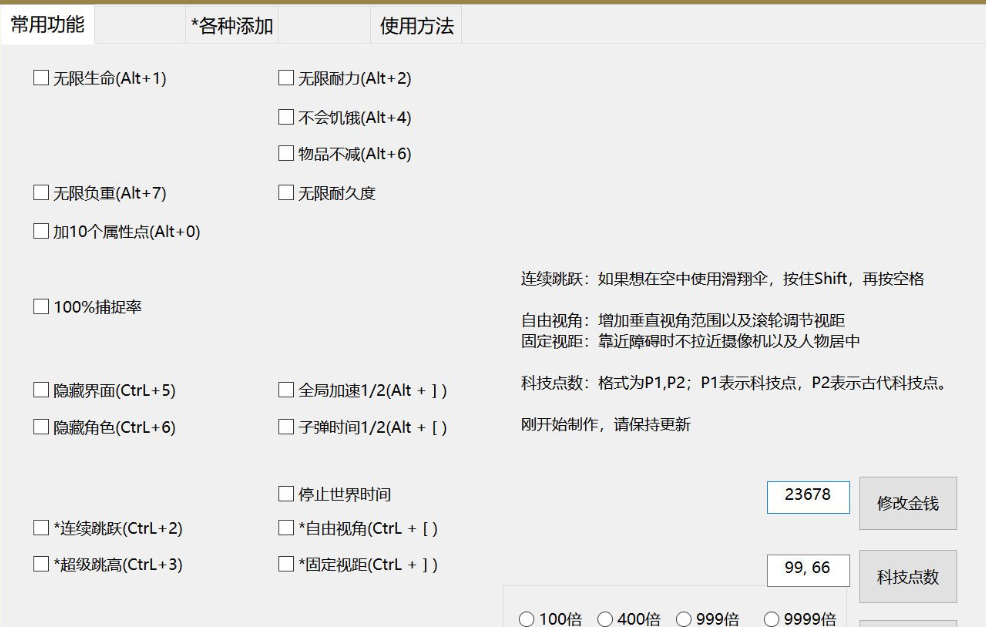Open the *各种添加 tab
986x627 pixels.
(231, 26)
